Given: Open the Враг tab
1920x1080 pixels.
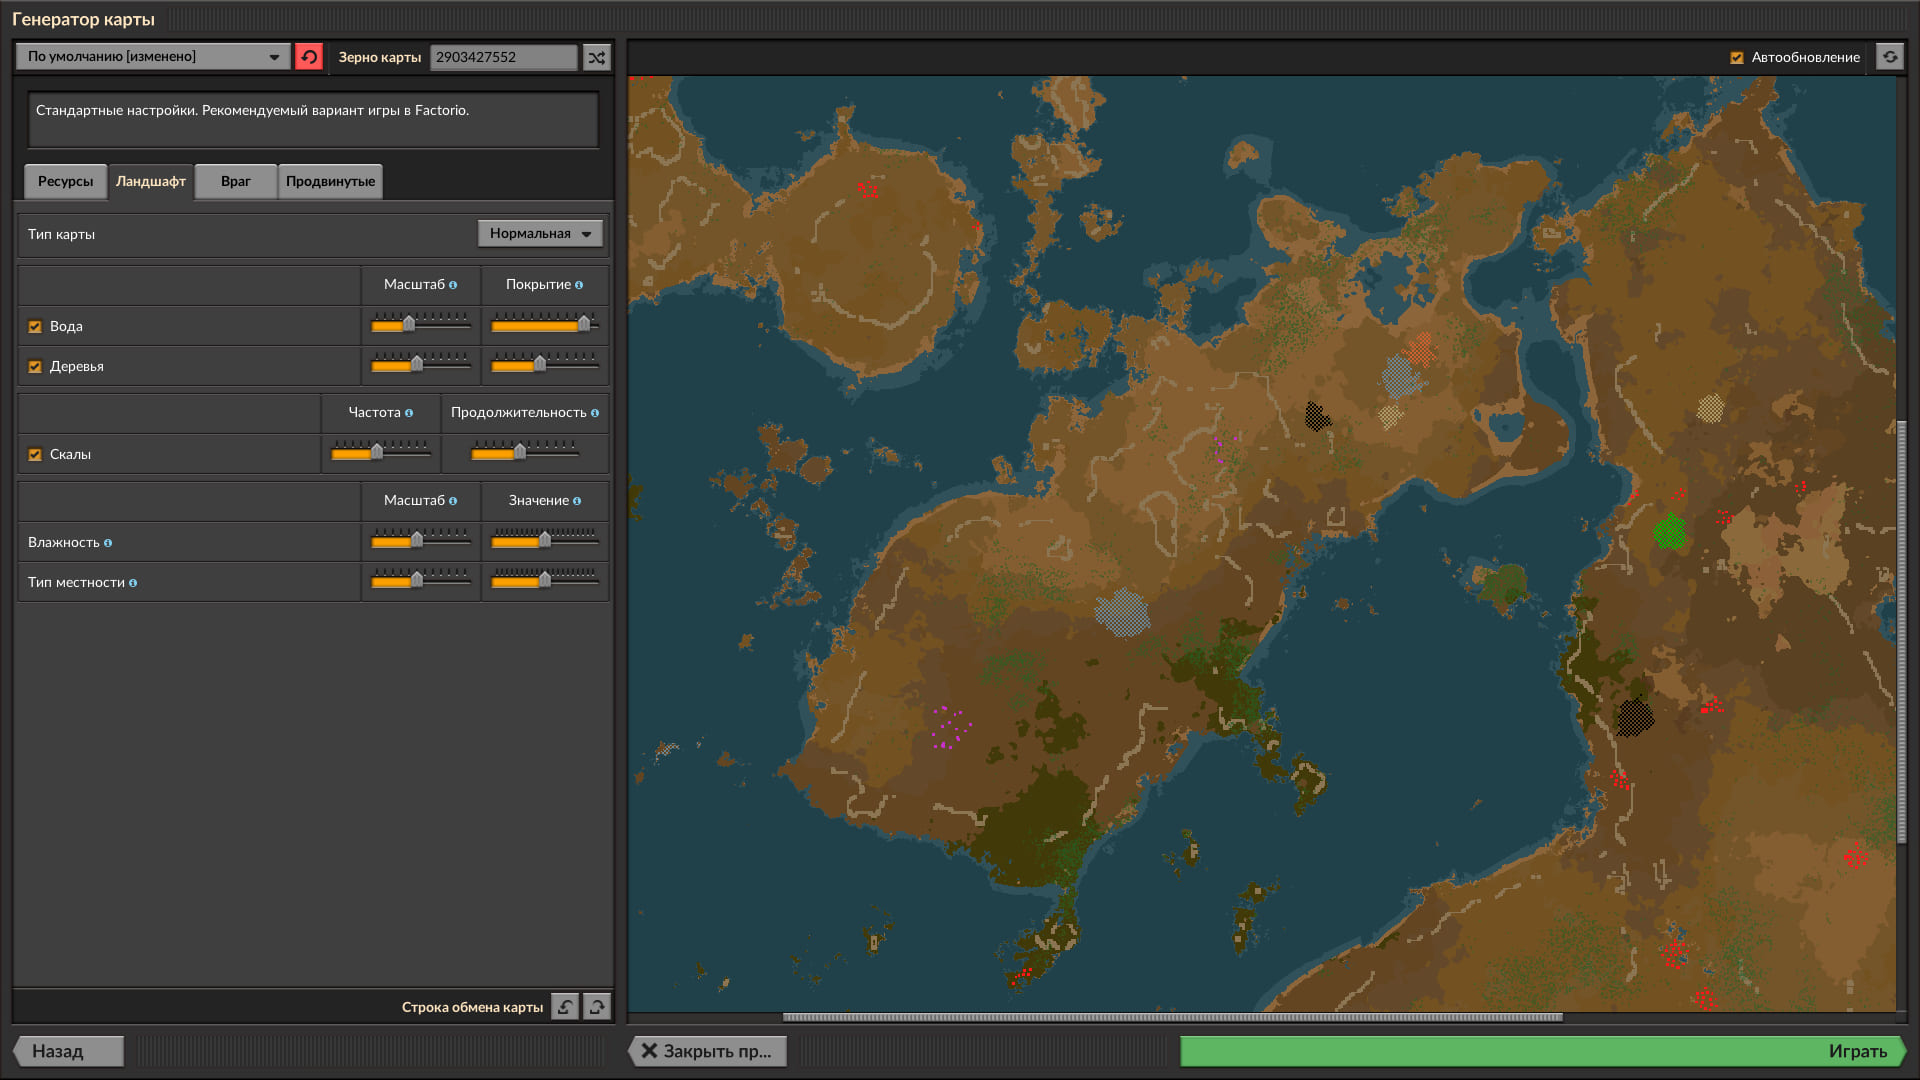Looking at the screenshot, I should tap(235, 181).
